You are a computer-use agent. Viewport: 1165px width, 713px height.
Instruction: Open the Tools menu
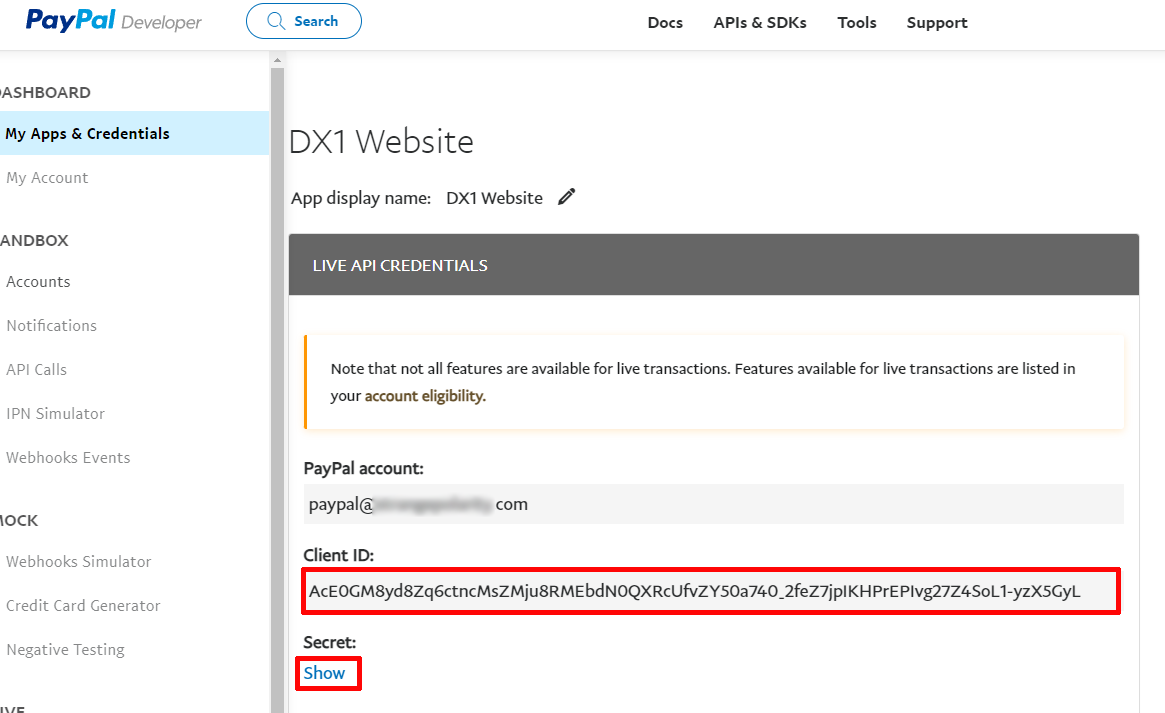(857, 23)
